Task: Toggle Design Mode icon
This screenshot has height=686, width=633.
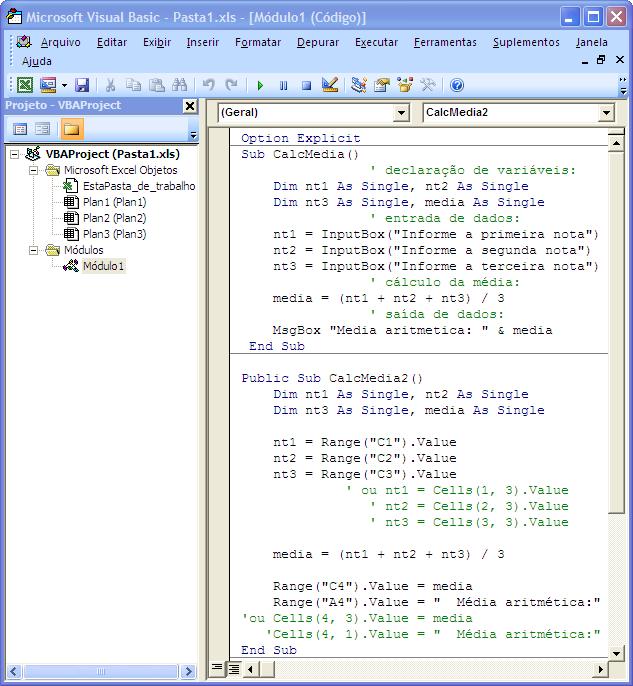Action: click(x=330, y=85)
